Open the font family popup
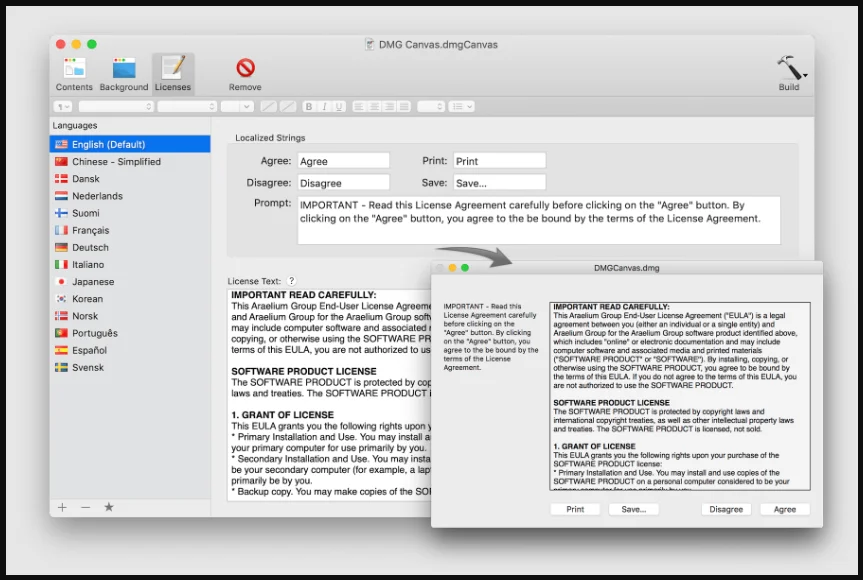 tap(116, 106)
